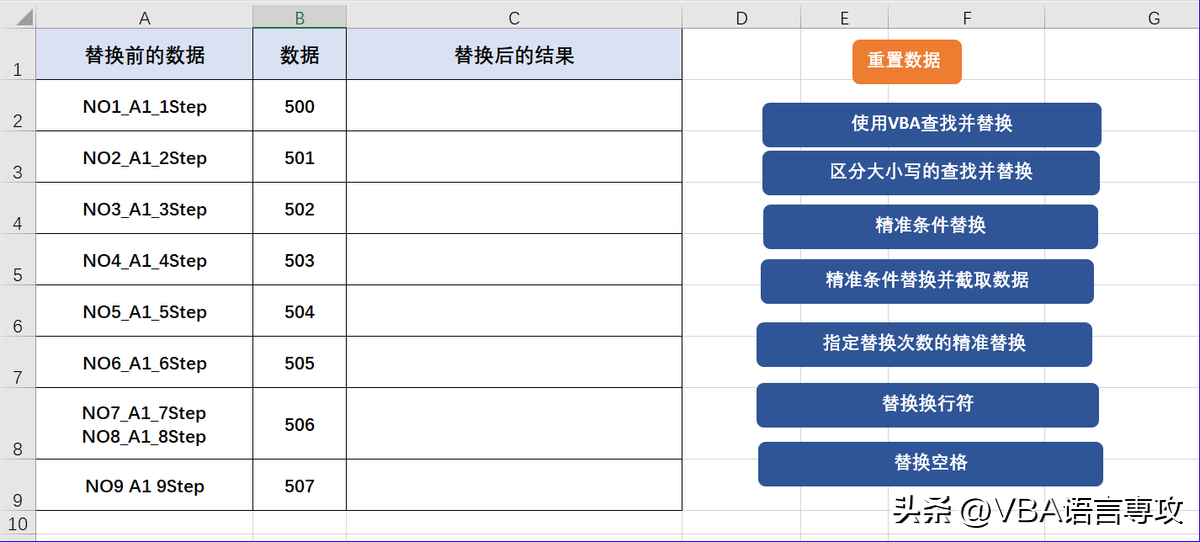Image resolution: width=1200 pixels, height=542 pixels.
Task: Select row 4 header
Action: click(x=18, y=209)
